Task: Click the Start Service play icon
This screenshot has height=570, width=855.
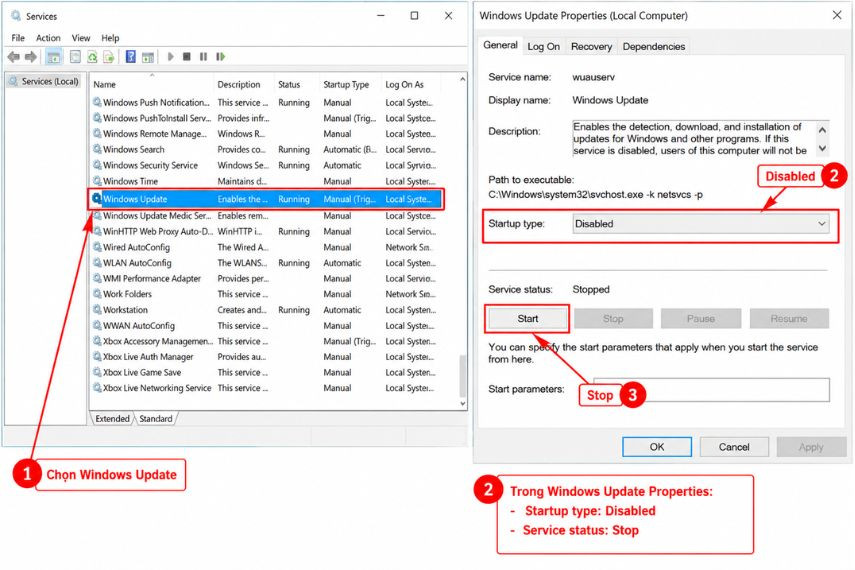Action: pos(170,57)
